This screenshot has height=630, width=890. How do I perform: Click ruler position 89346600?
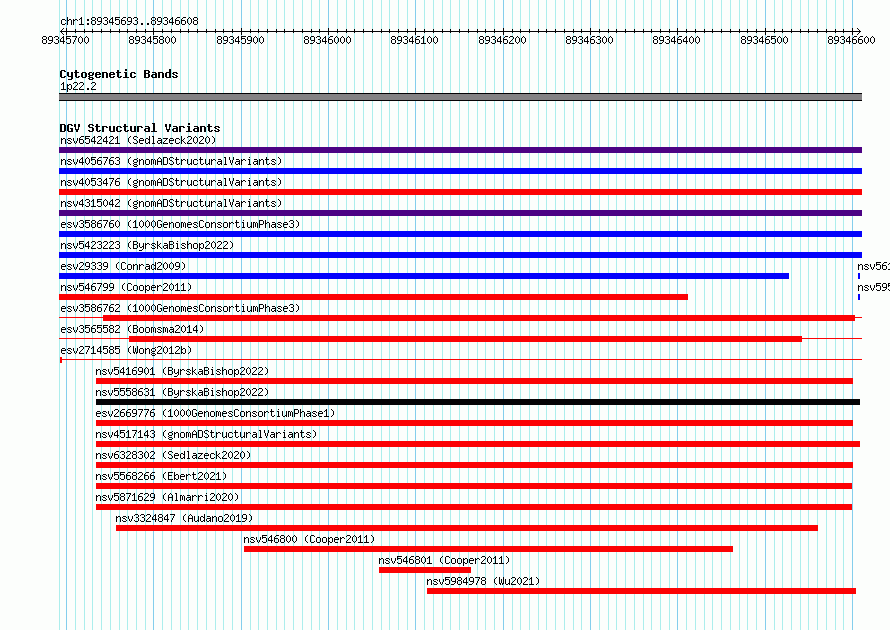[851, 40]
